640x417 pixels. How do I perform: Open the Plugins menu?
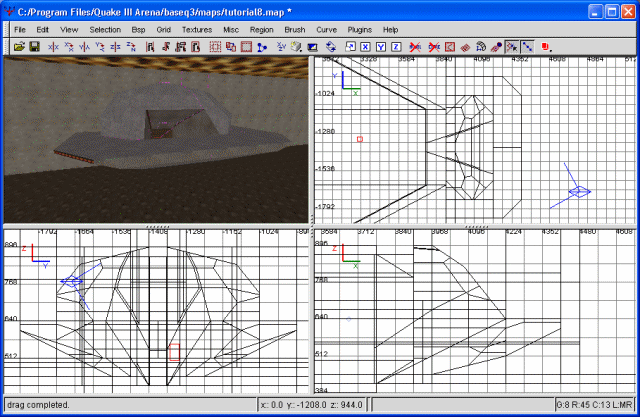(x=360, y=30)
